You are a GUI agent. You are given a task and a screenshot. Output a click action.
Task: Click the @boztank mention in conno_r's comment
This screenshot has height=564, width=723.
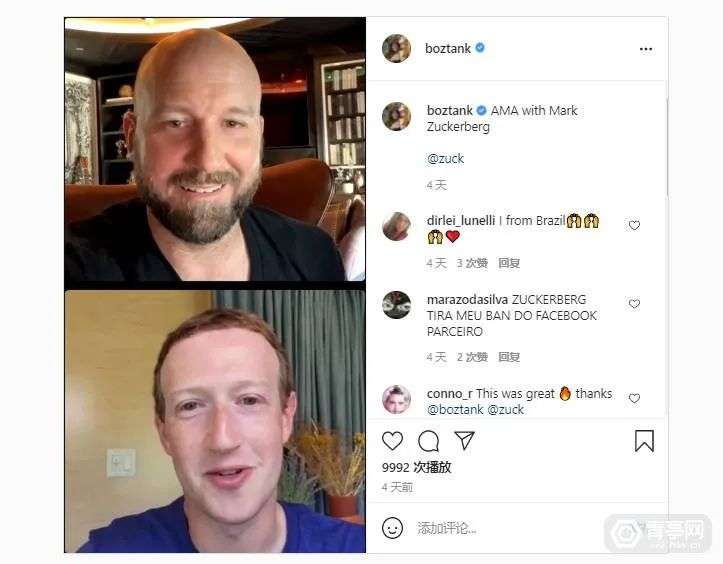455,410
